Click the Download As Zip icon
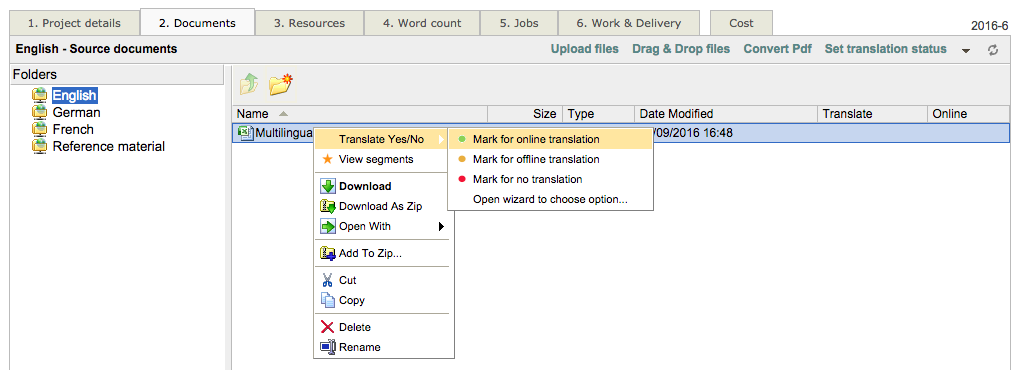Screen dimensions: 1019x370 pyautogui.click(x=328, y=206)
